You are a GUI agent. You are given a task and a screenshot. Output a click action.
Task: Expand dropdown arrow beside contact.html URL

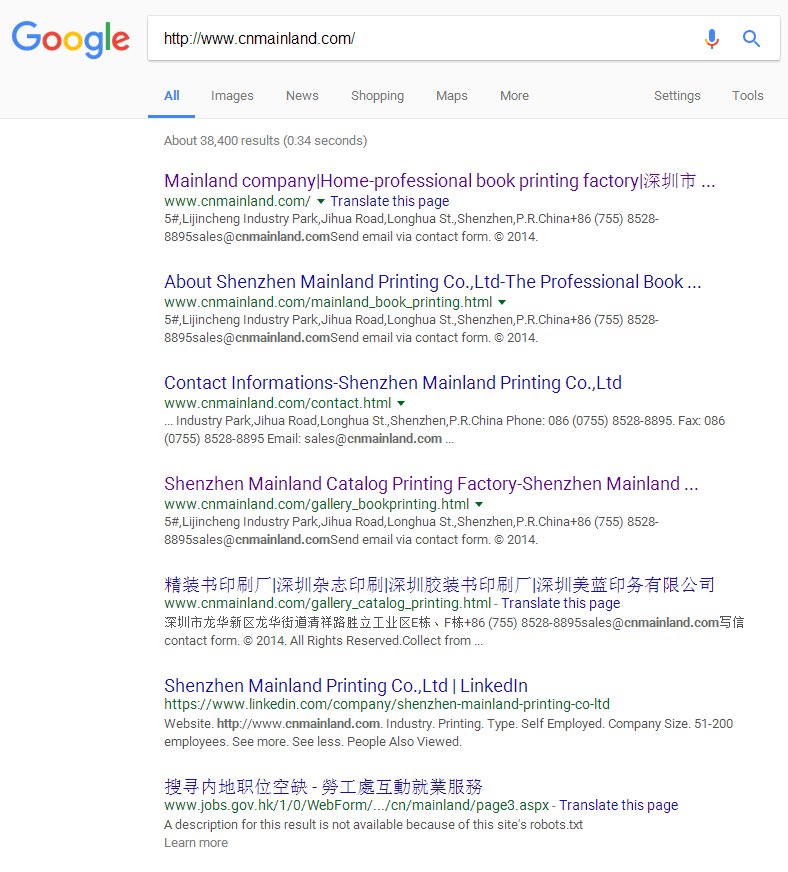pos(401,403)
